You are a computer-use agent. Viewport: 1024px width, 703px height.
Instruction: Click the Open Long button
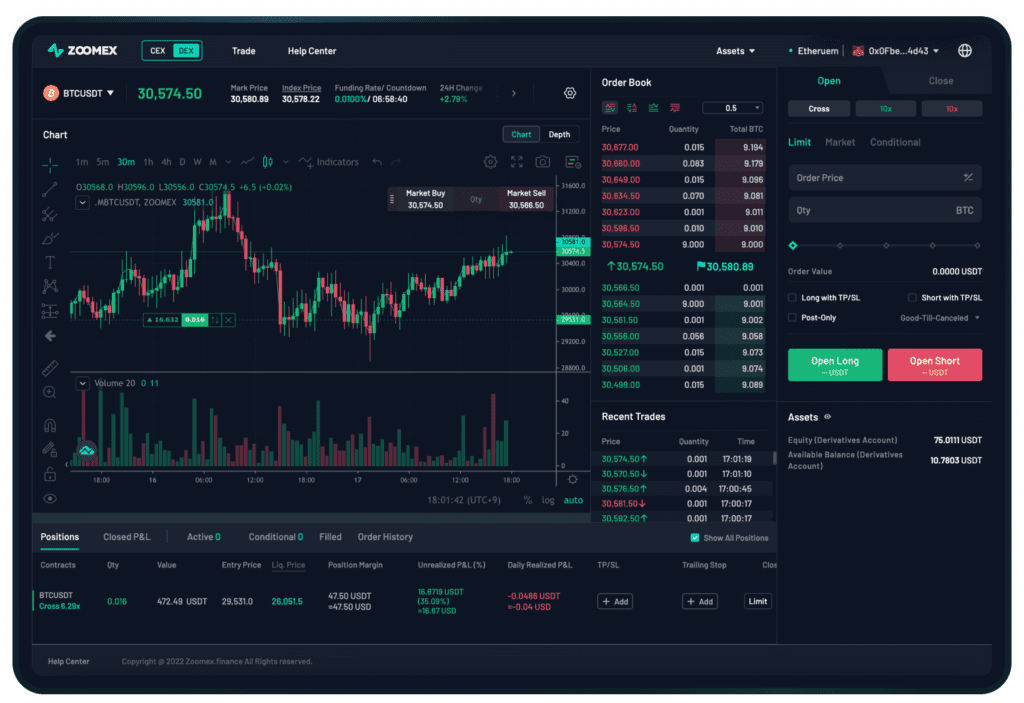[835, 365]
